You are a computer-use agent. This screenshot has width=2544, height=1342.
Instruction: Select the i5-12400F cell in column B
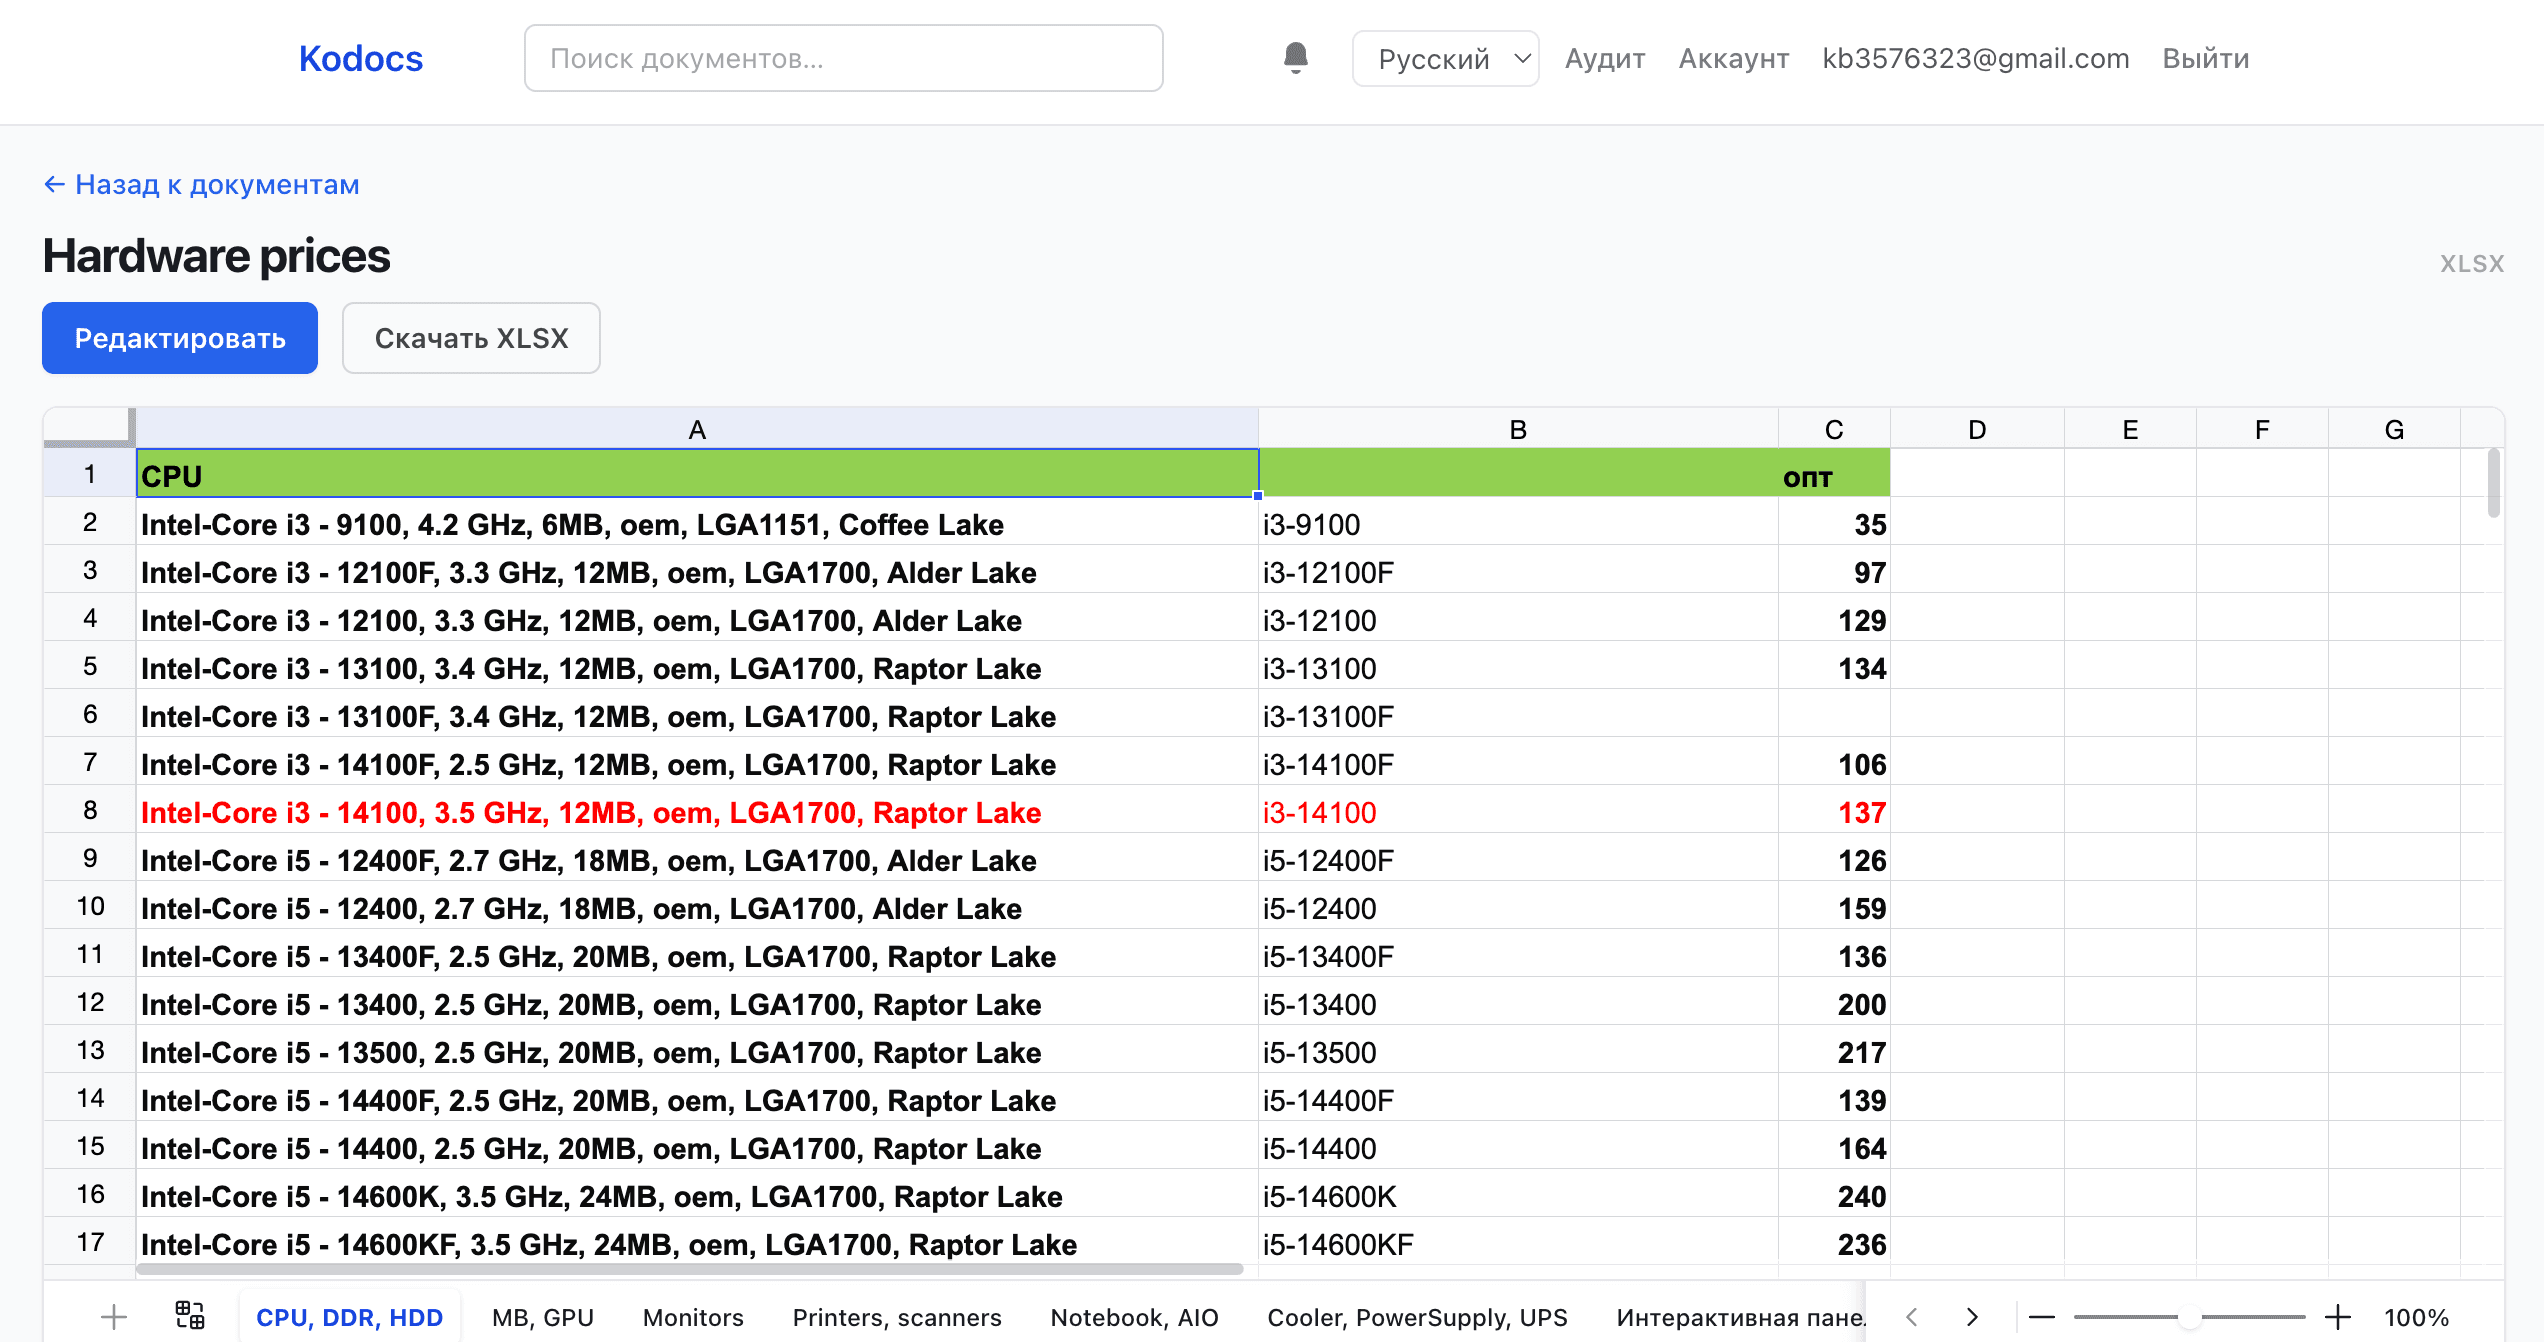(1518, 858)
